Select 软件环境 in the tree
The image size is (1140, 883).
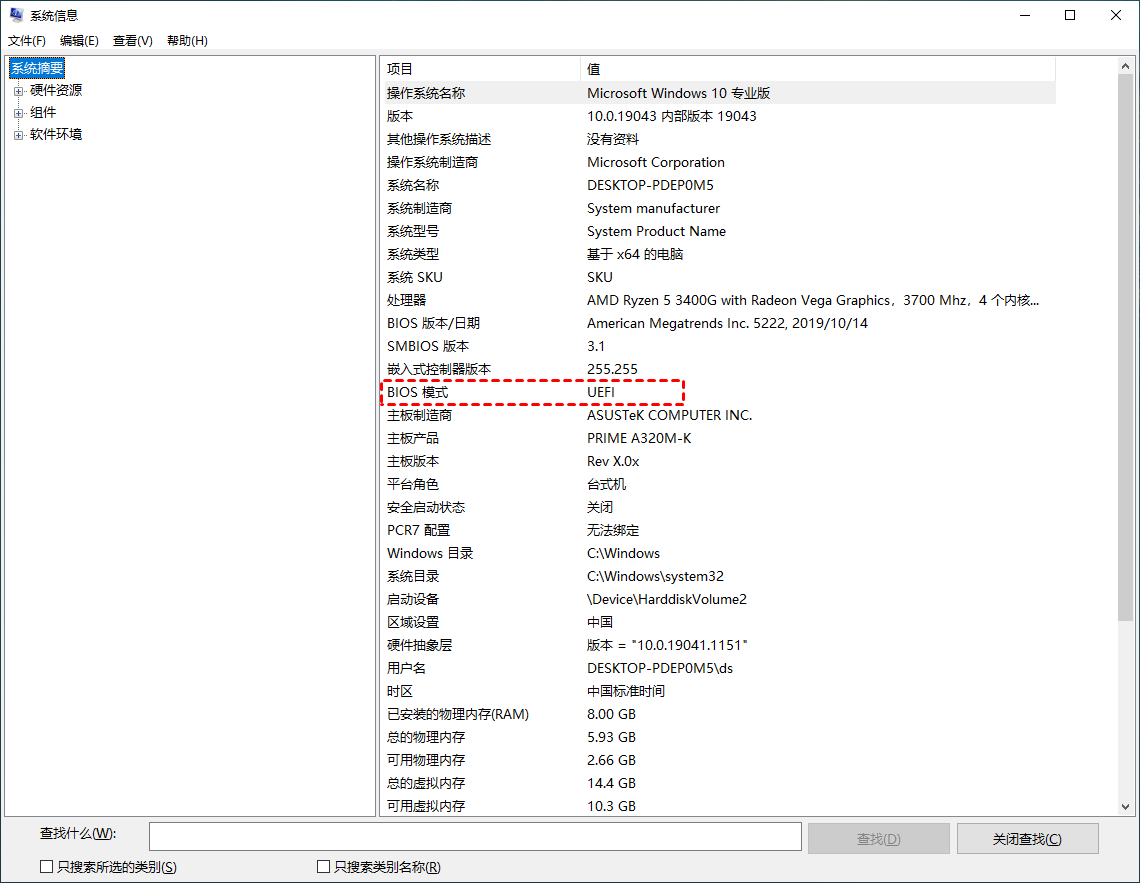point(56,134)
